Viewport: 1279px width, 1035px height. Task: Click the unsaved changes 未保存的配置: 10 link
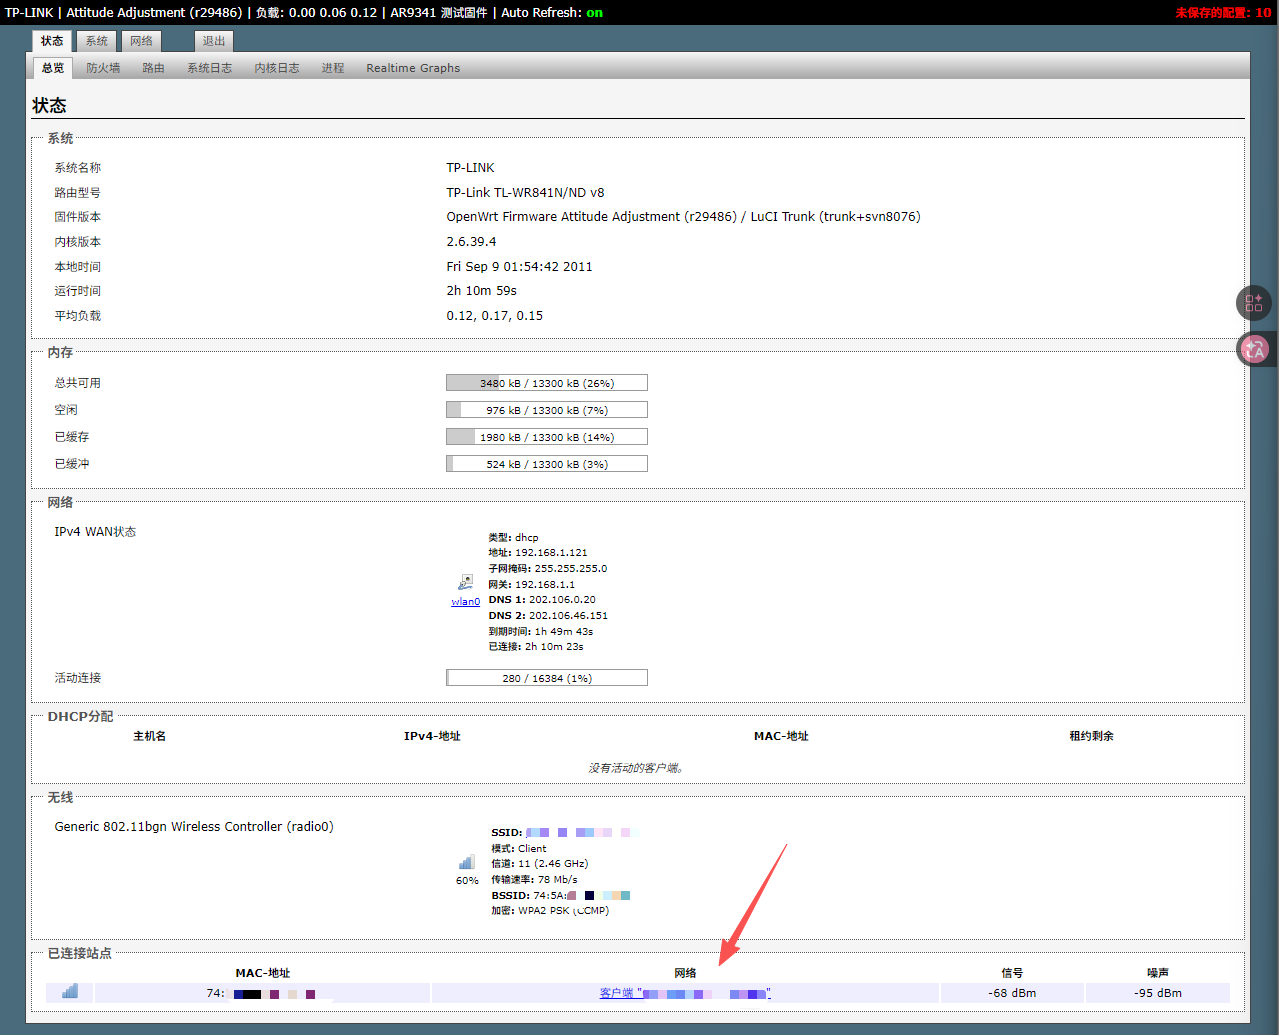click(1223, 13)
